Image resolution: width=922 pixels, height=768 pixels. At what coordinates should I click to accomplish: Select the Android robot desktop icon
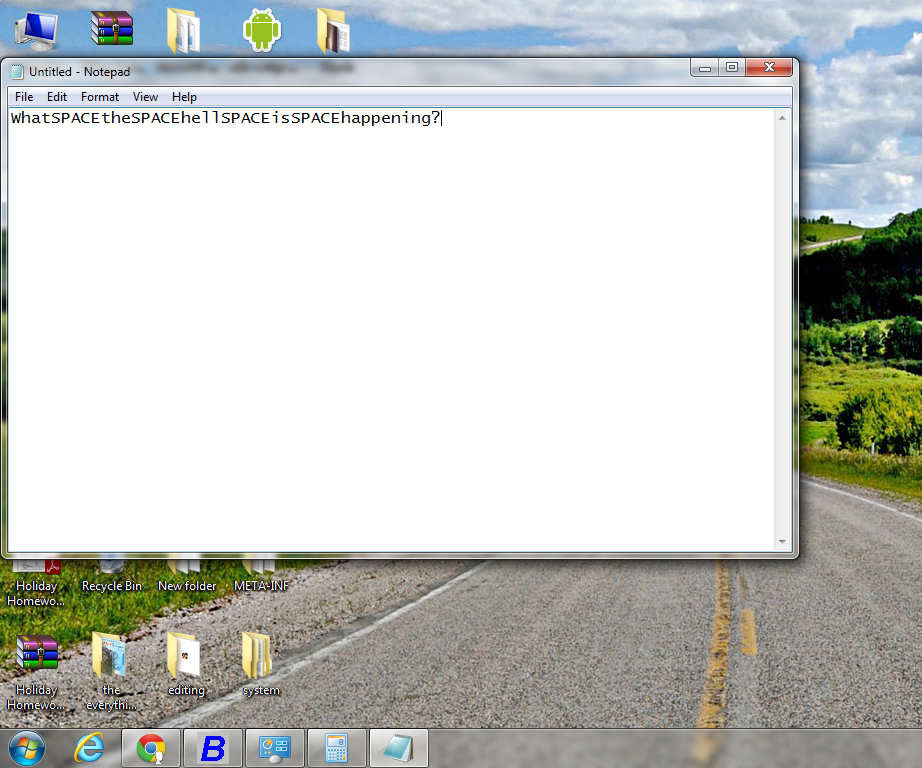(x=262, y=30)
